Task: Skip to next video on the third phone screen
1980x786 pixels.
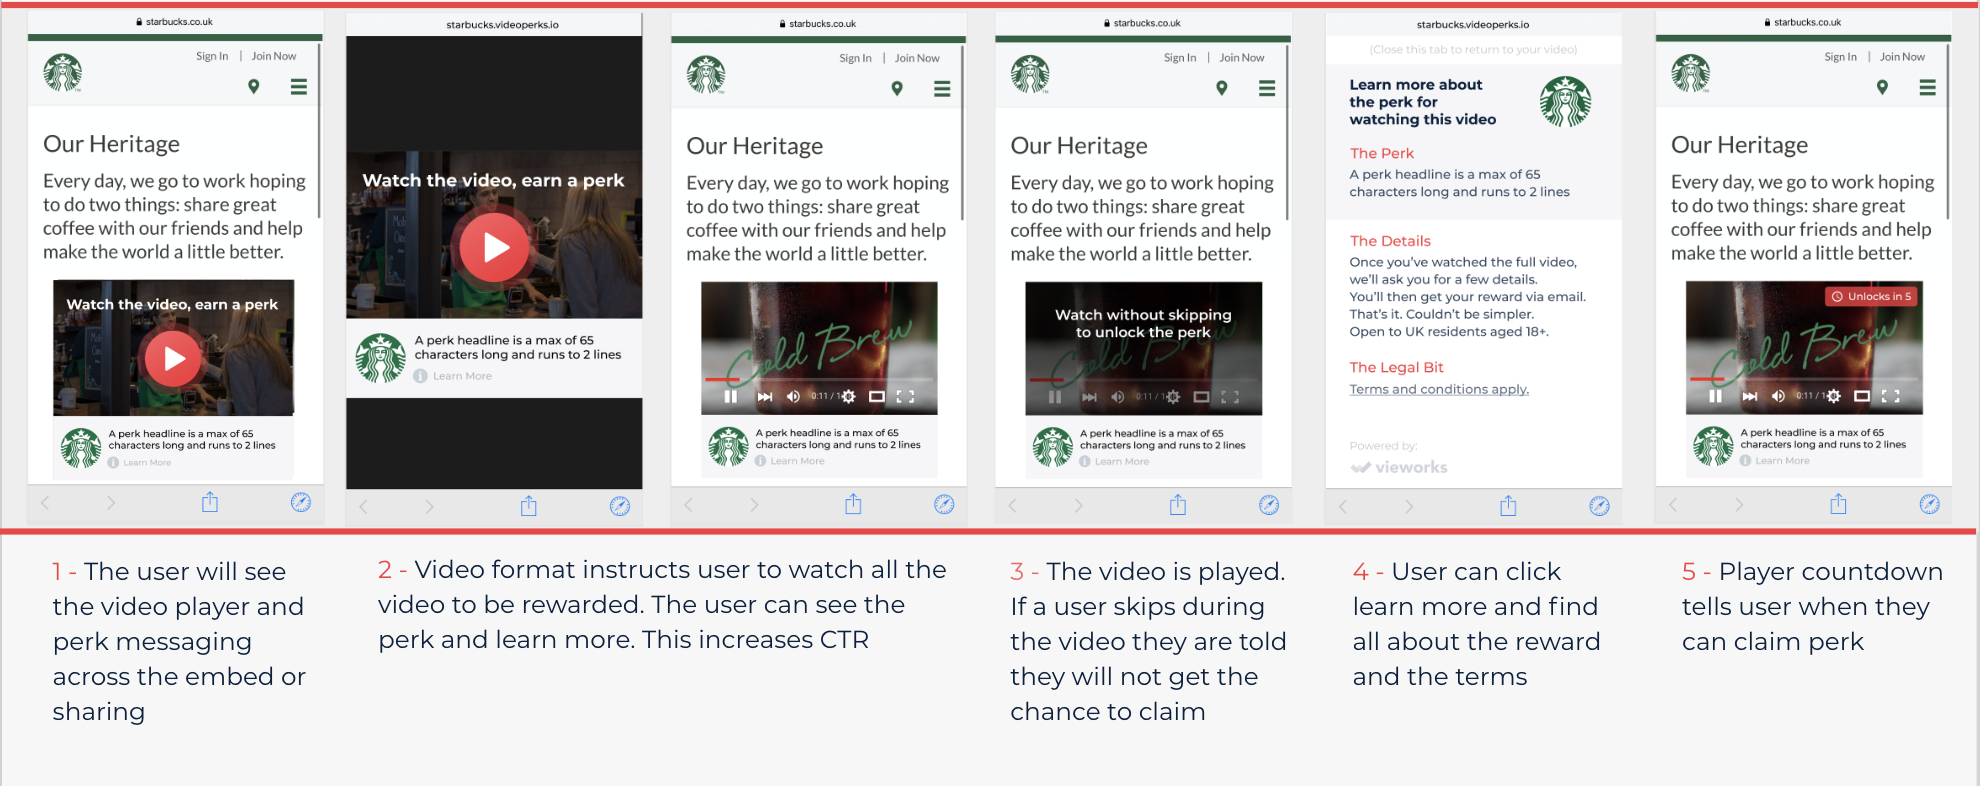Action: click(x=765, y=397)
